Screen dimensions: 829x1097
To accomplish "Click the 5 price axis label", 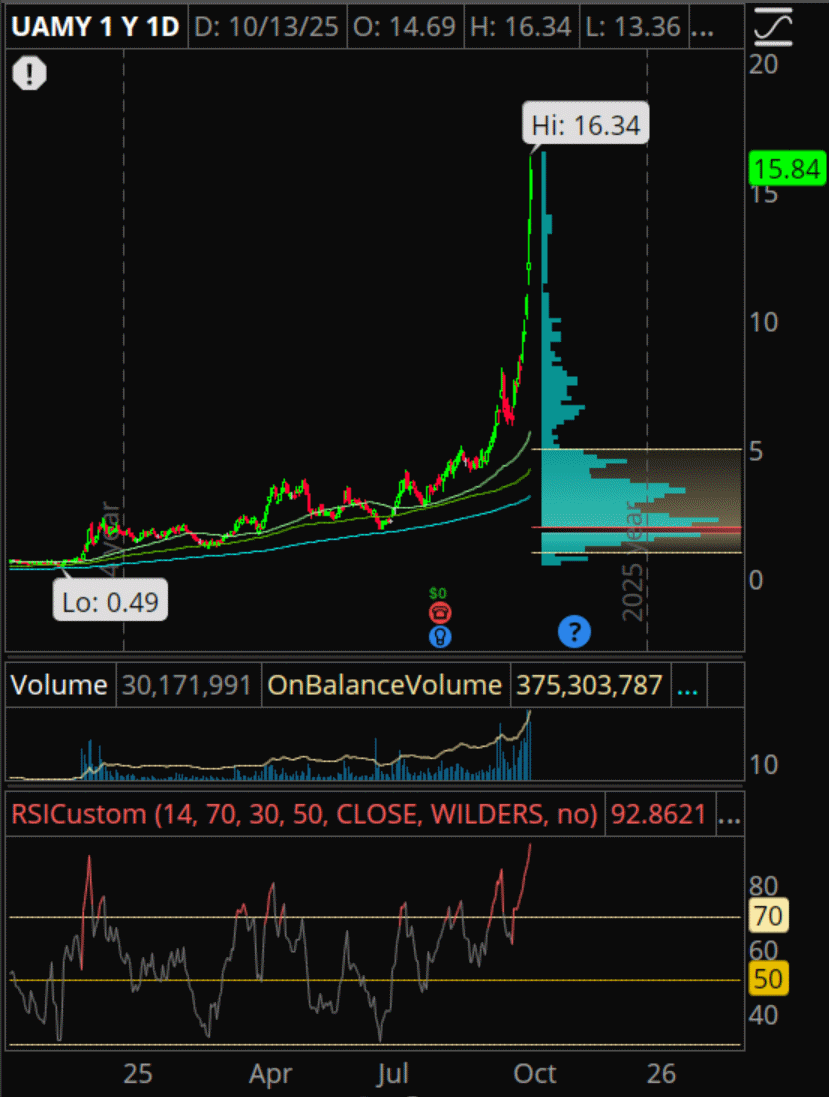I will (756, 452).
